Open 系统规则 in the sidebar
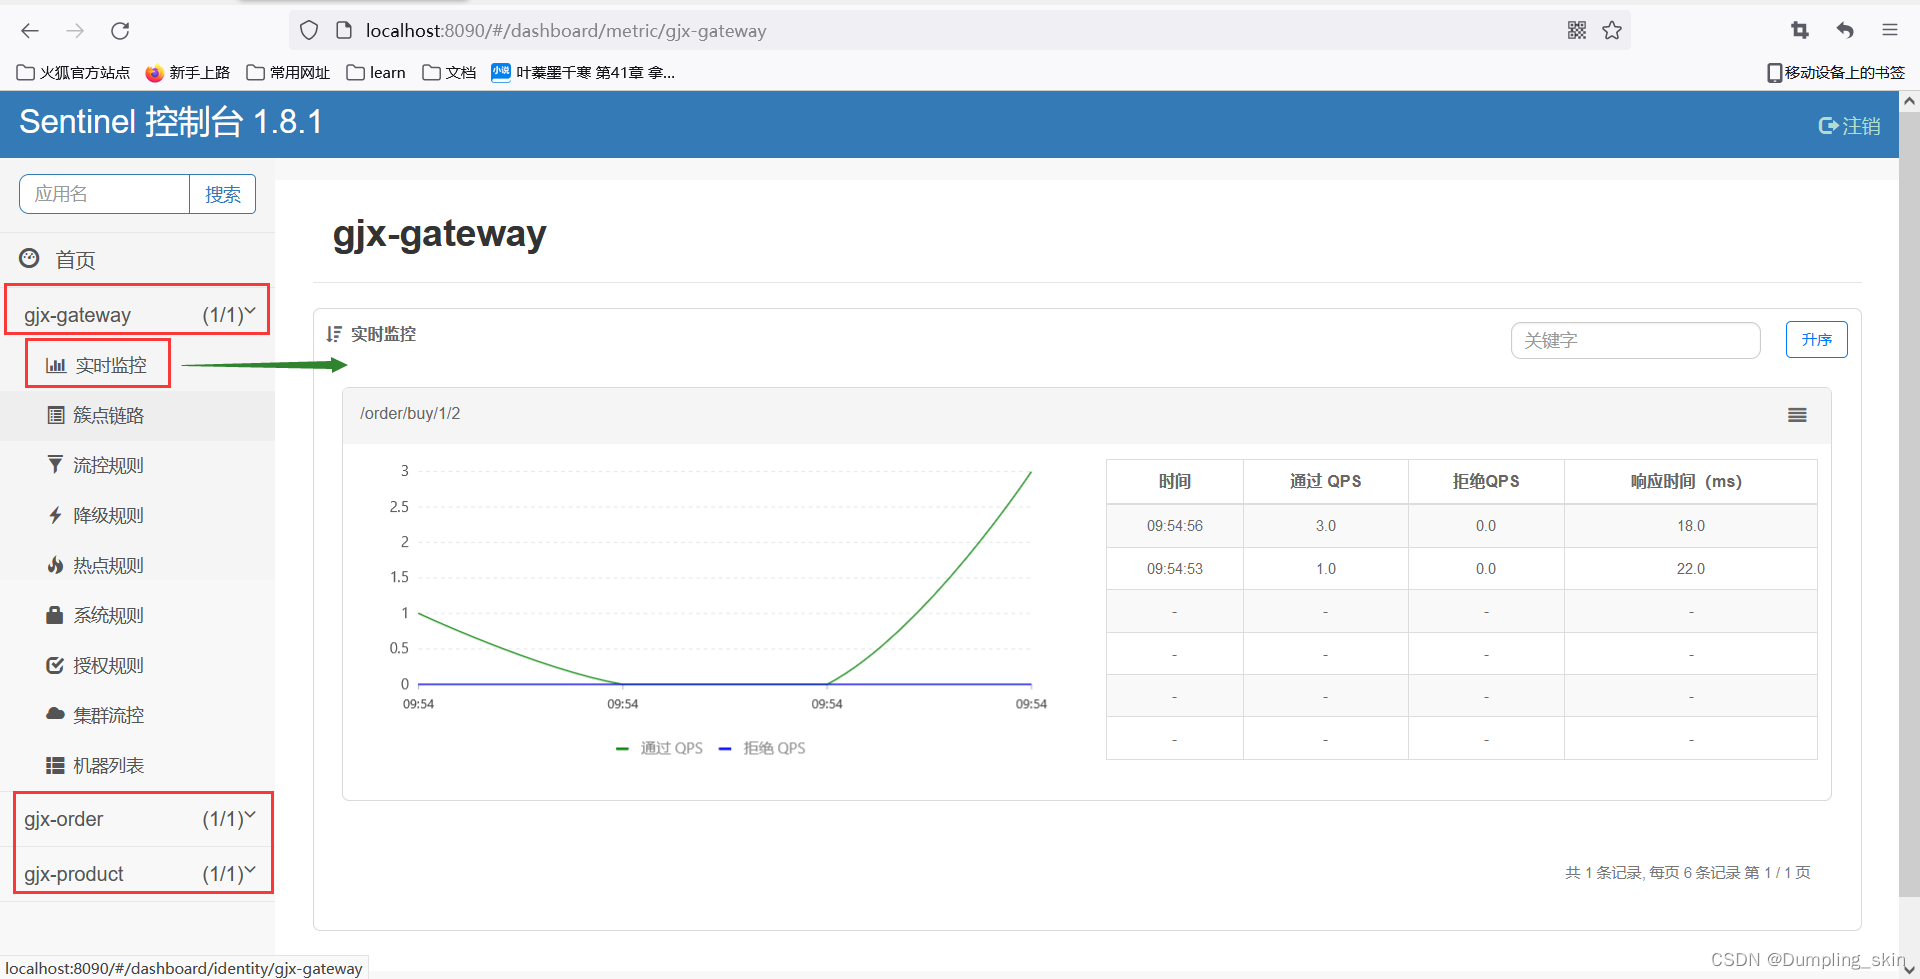1920x979 pixels. (108, 615)
